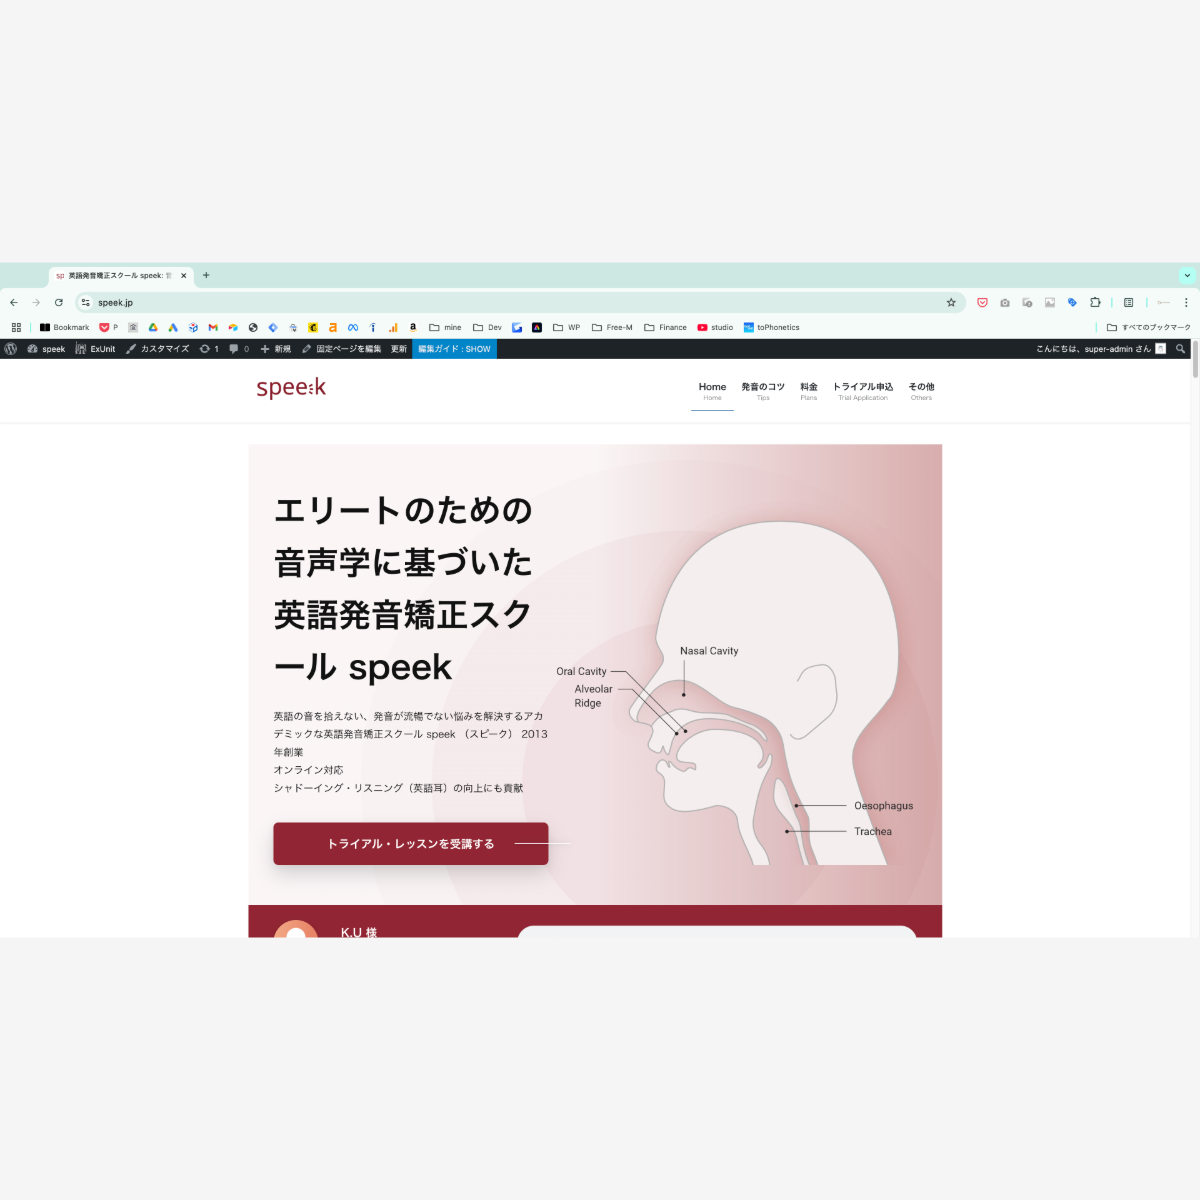The width and height of the screenshot is (1200, 1200).
Task: Expand the Finance bookmarks folder
Action: point(665,327)
